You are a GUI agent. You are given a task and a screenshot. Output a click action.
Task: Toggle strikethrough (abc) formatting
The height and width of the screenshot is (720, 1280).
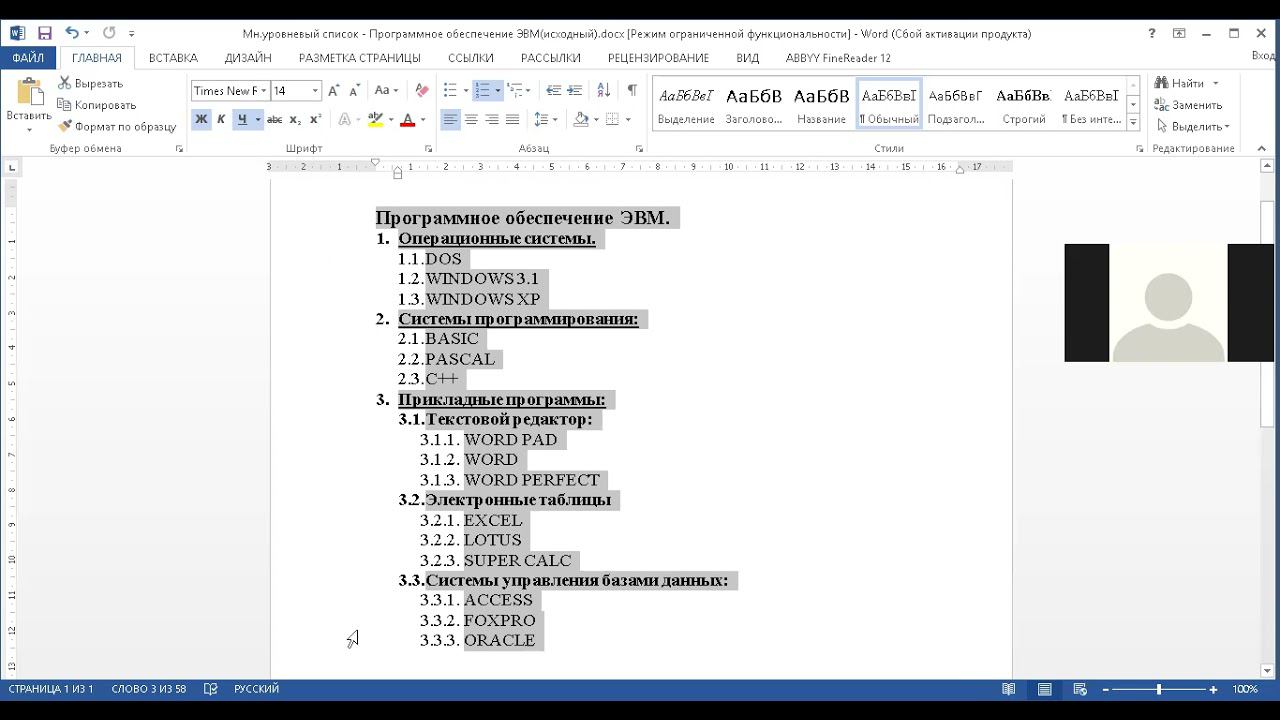click(x=274, y=120)
